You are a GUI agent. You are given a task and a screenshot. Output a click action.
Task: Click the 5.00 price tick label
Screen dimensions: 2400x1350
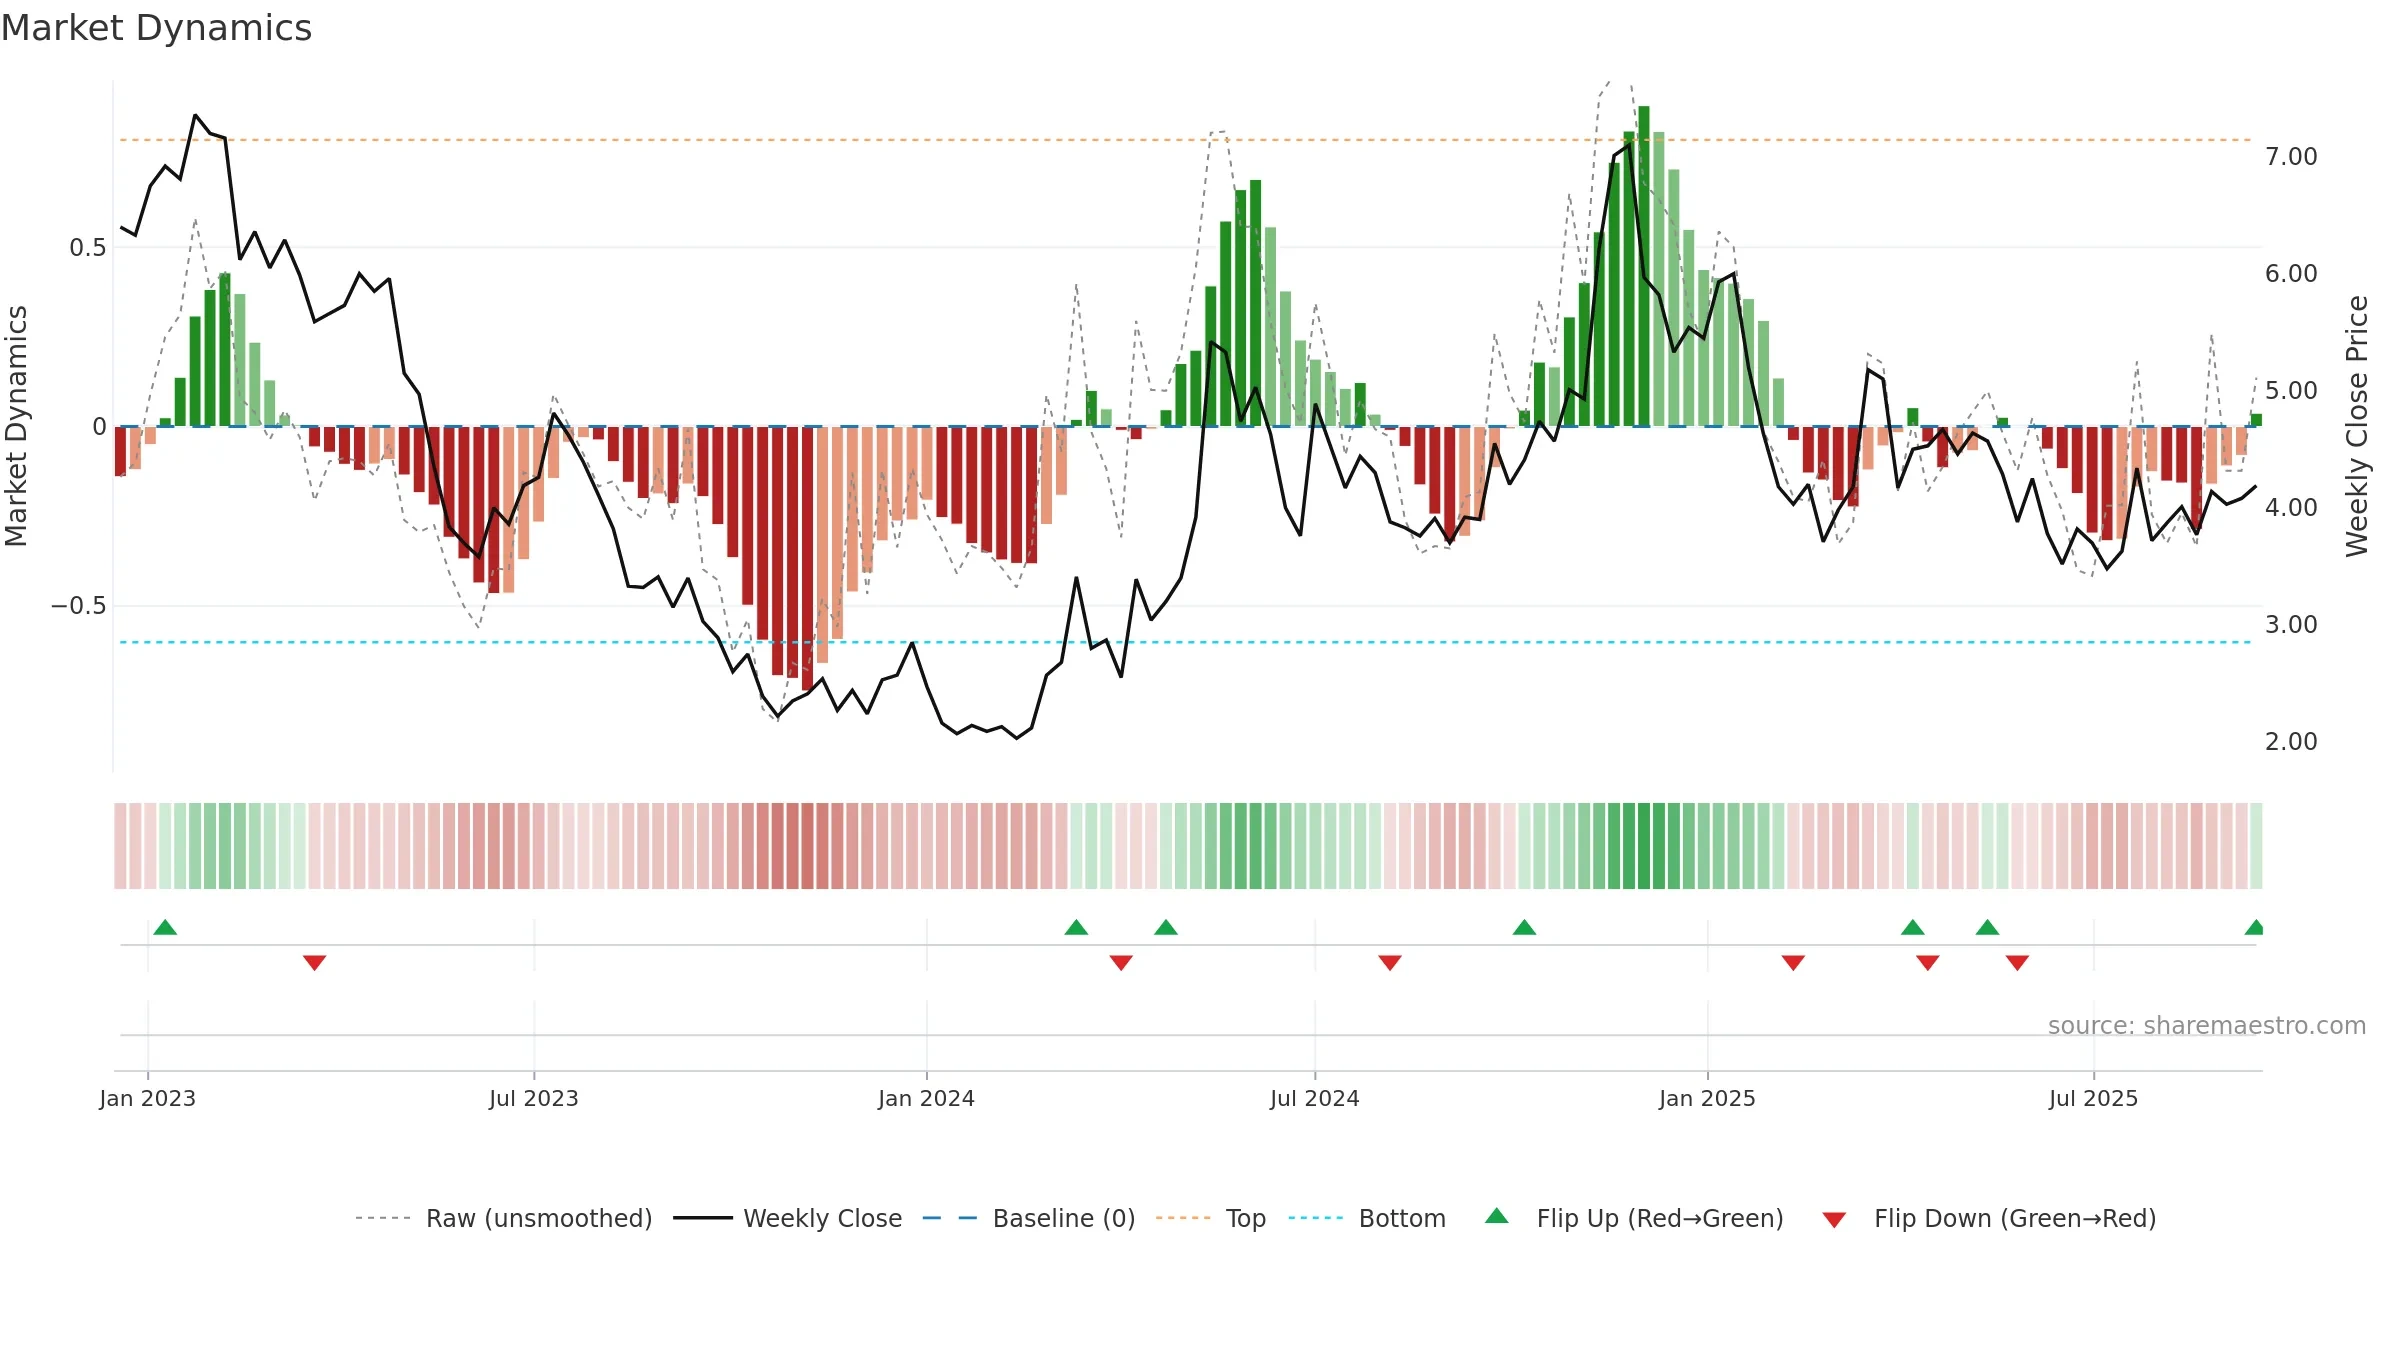coord(2291,391)
